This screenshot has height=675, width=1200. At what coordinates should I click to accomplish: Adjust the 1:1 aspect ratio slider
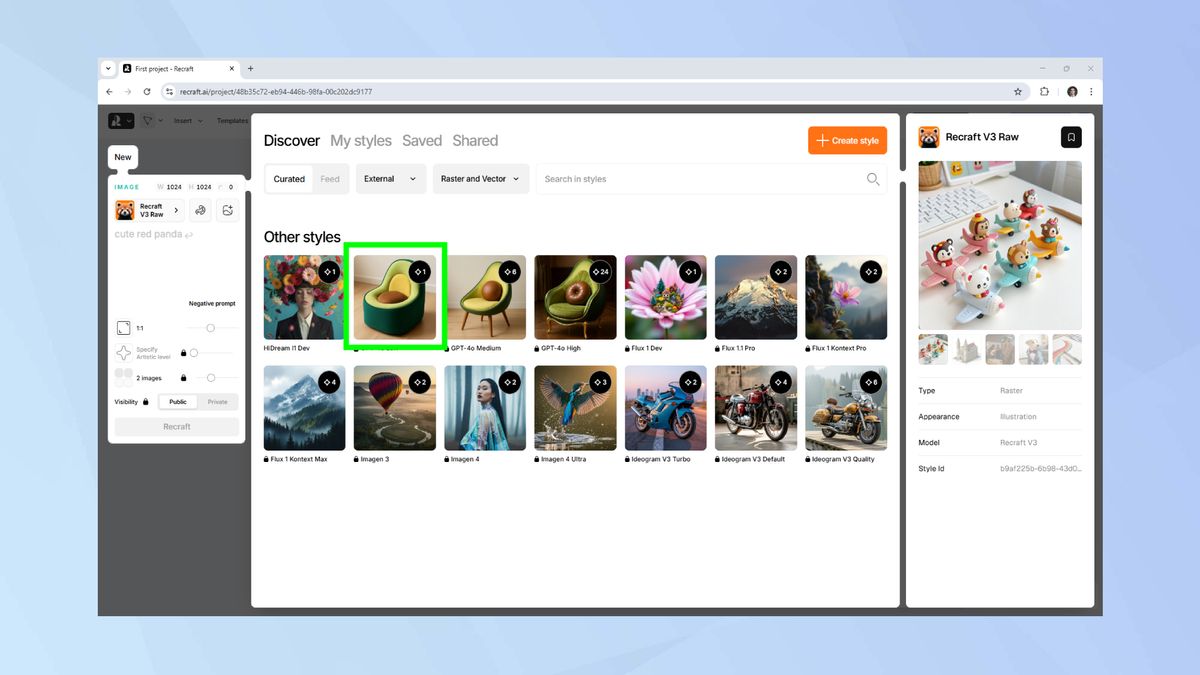point(210,328)
